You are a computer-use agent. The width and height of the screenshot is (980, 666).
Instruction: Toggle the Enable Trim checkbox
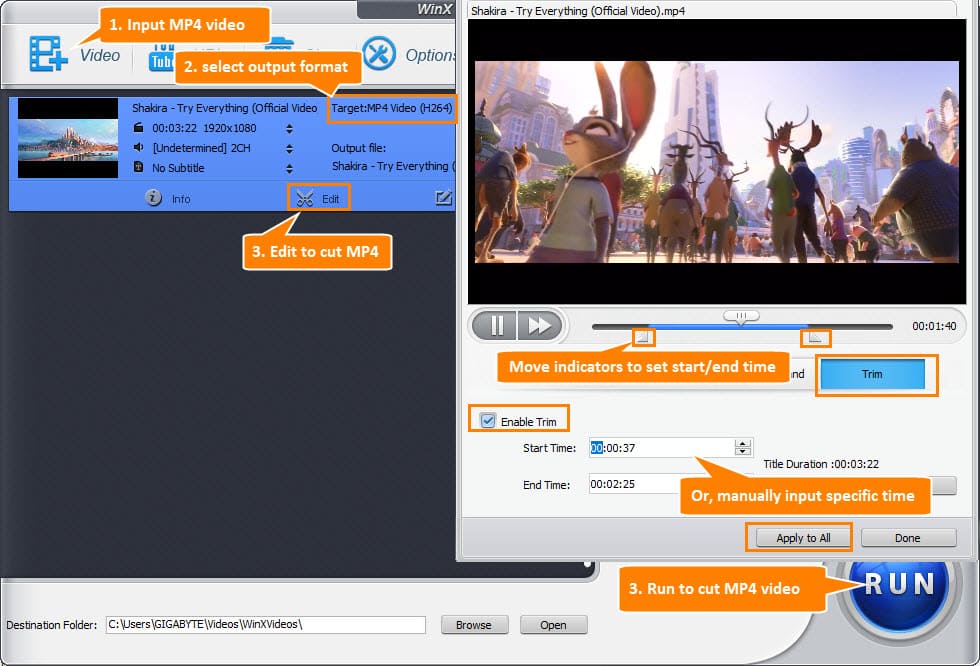488,420
